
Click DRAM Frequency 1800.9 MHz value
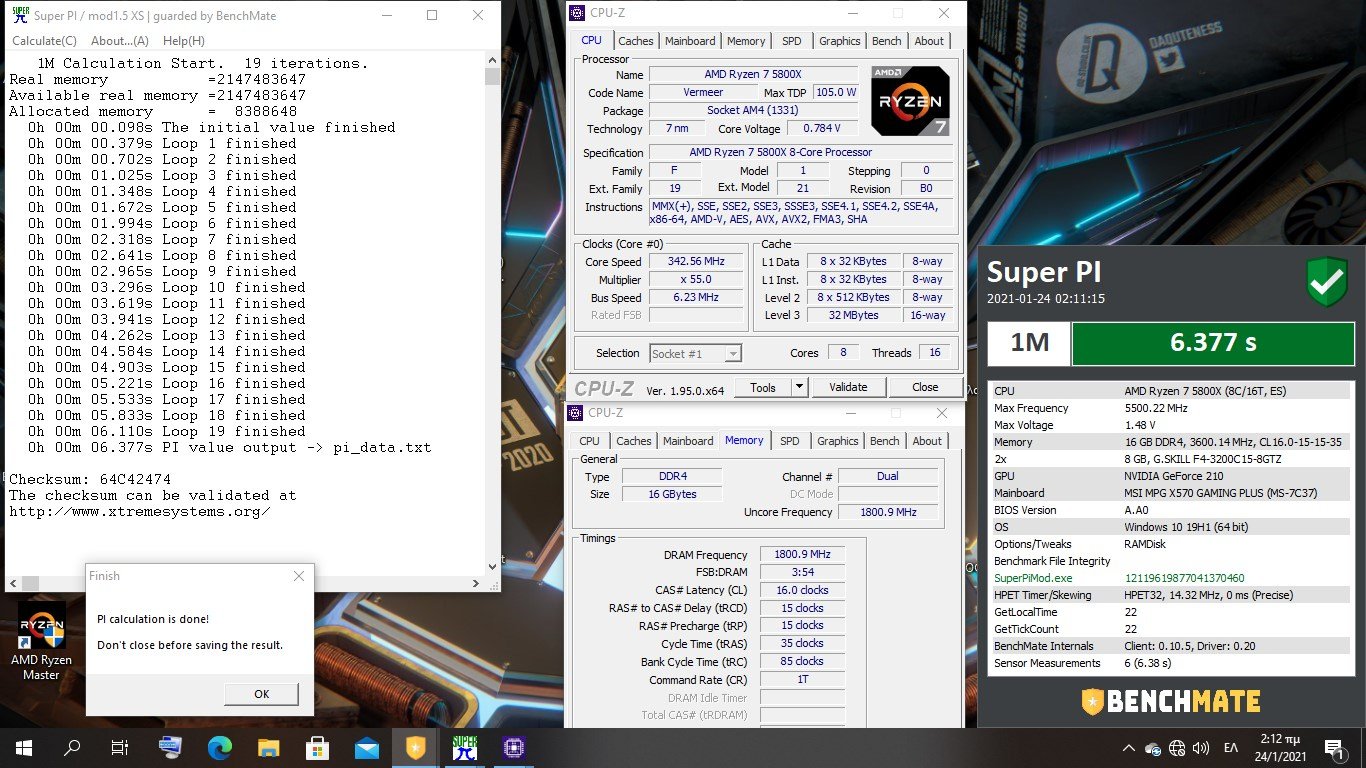(802, 555)
